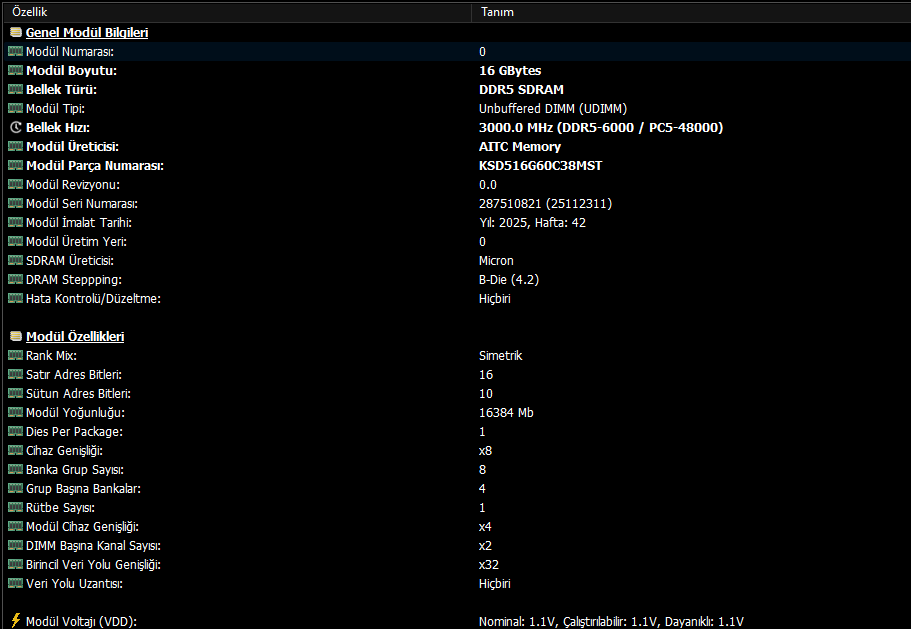Click the icon next to Modül Özellikleri
The width and height of the screenshot is (911, 629).
pyautogui.click(x=16, y=336)
